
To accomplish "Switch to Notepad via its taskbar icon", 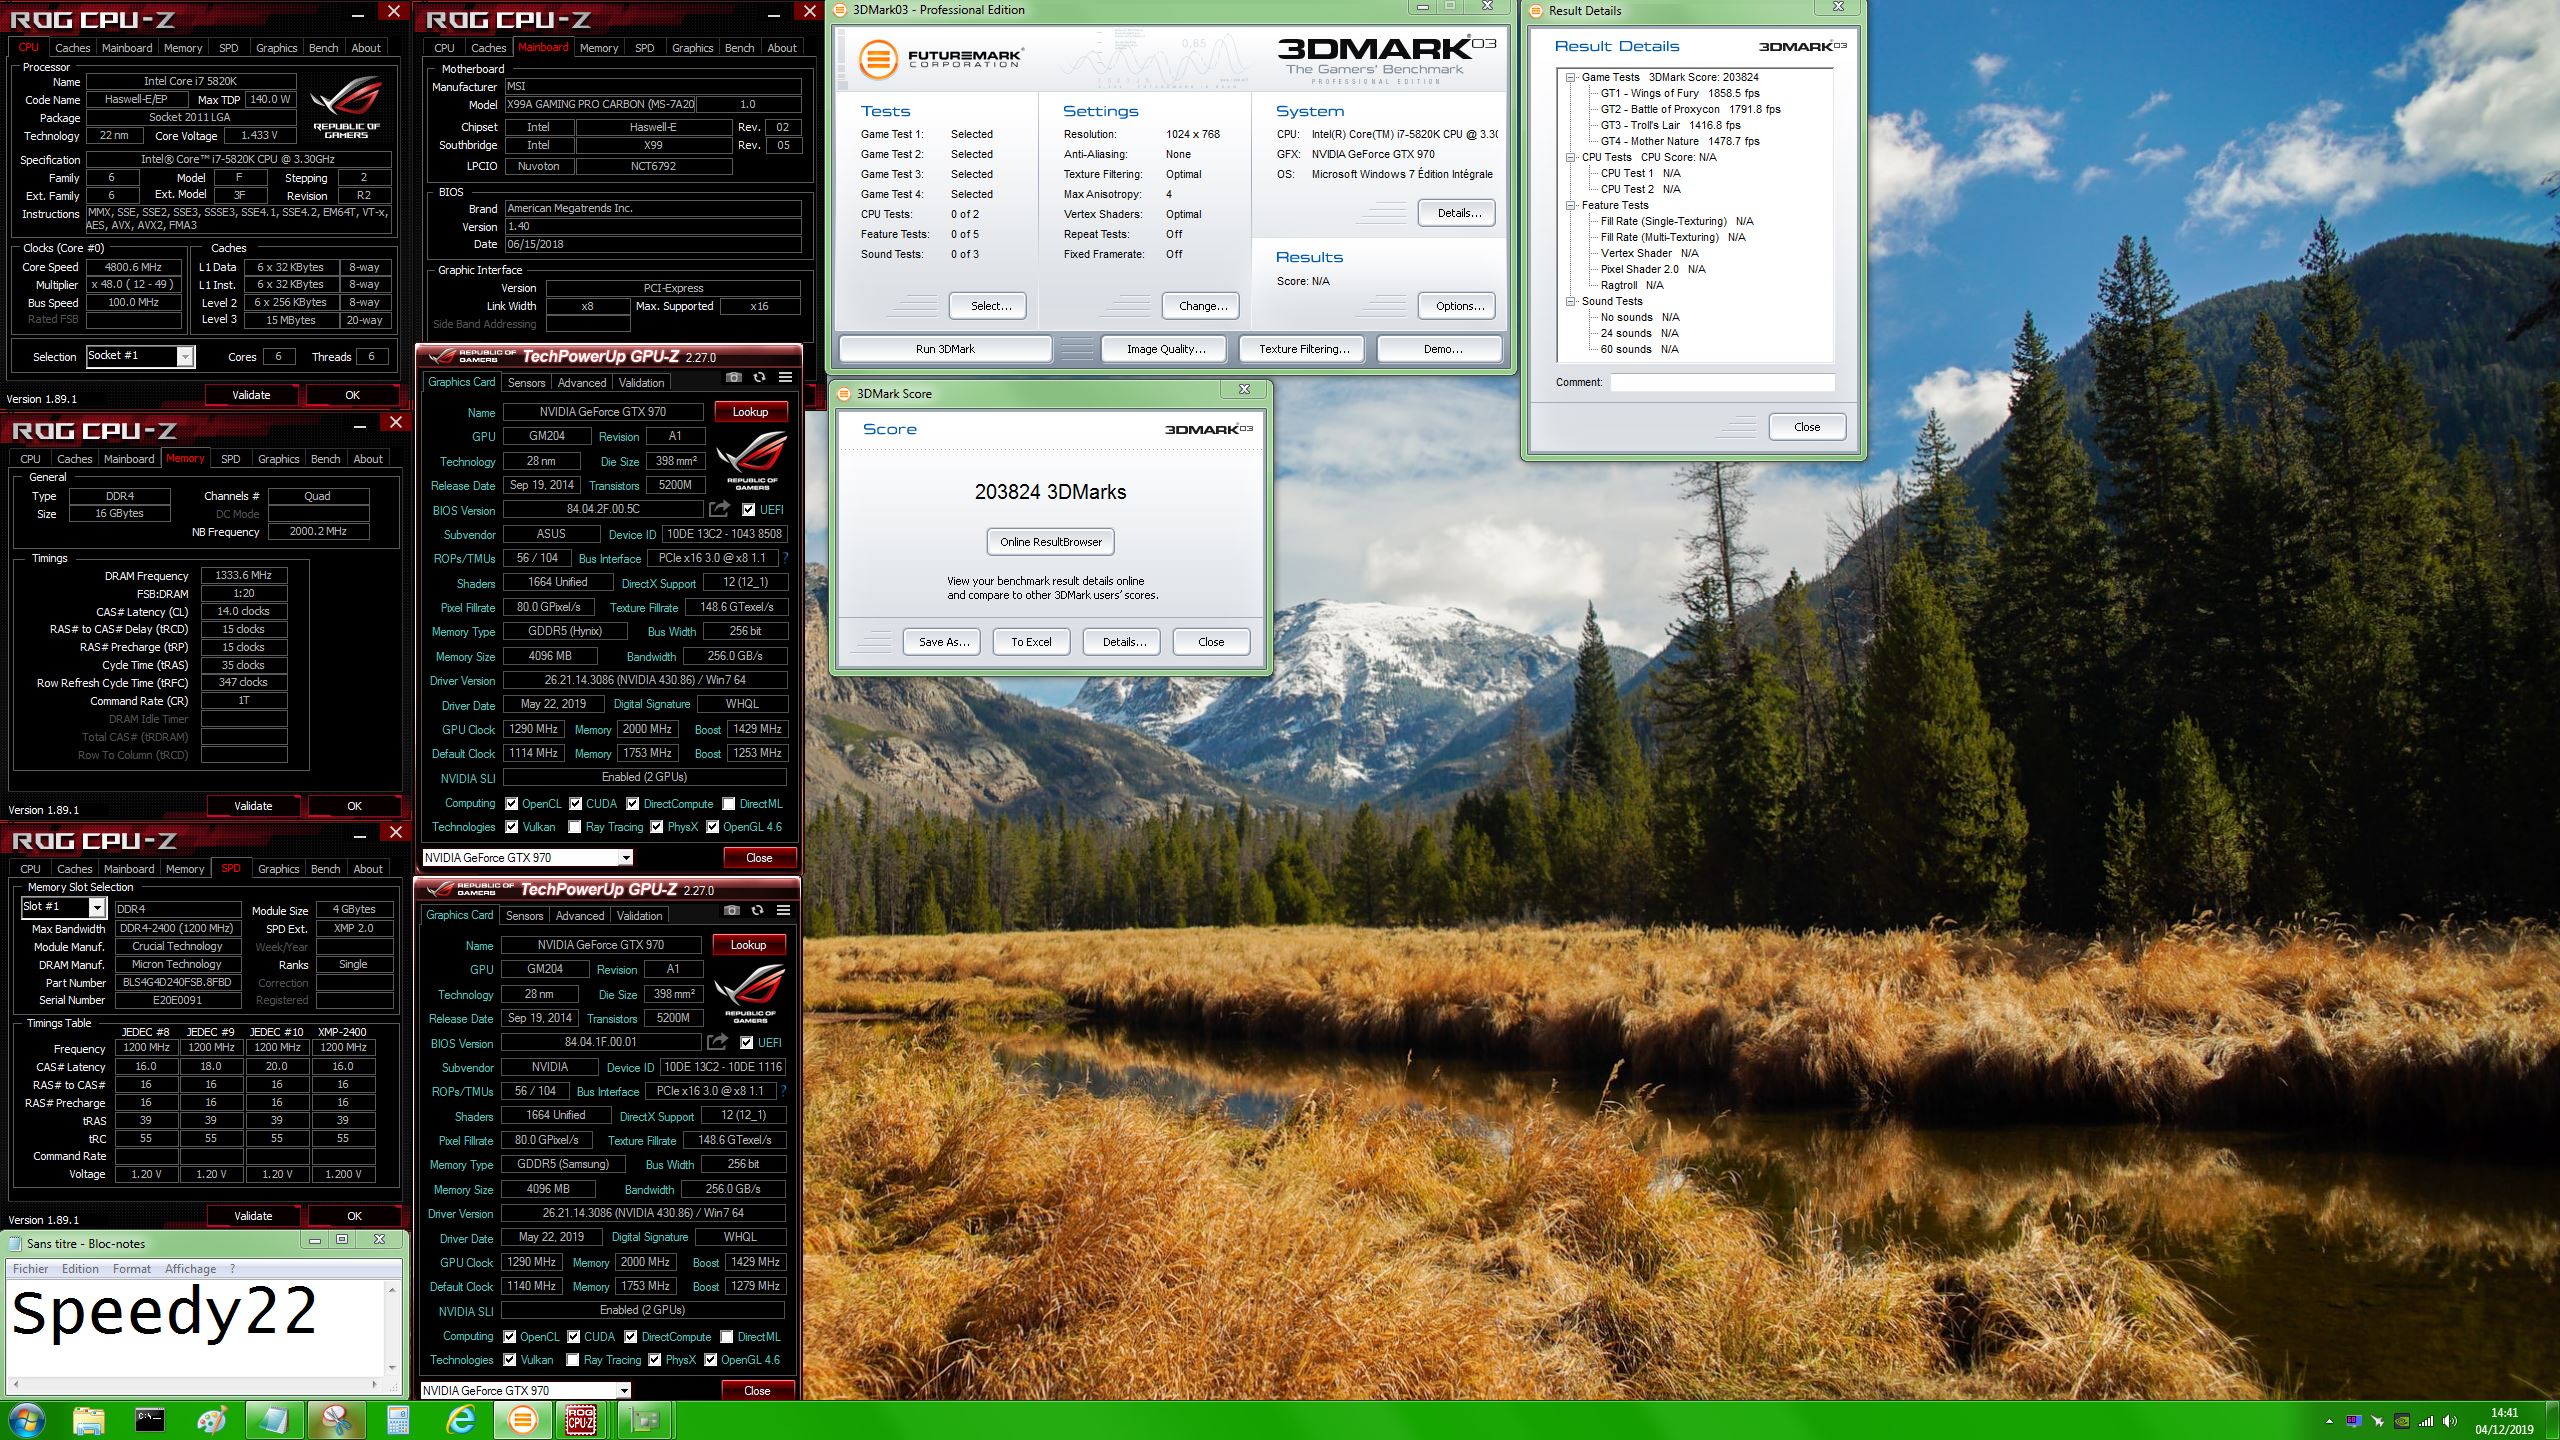I will [x=274, y=1420].
